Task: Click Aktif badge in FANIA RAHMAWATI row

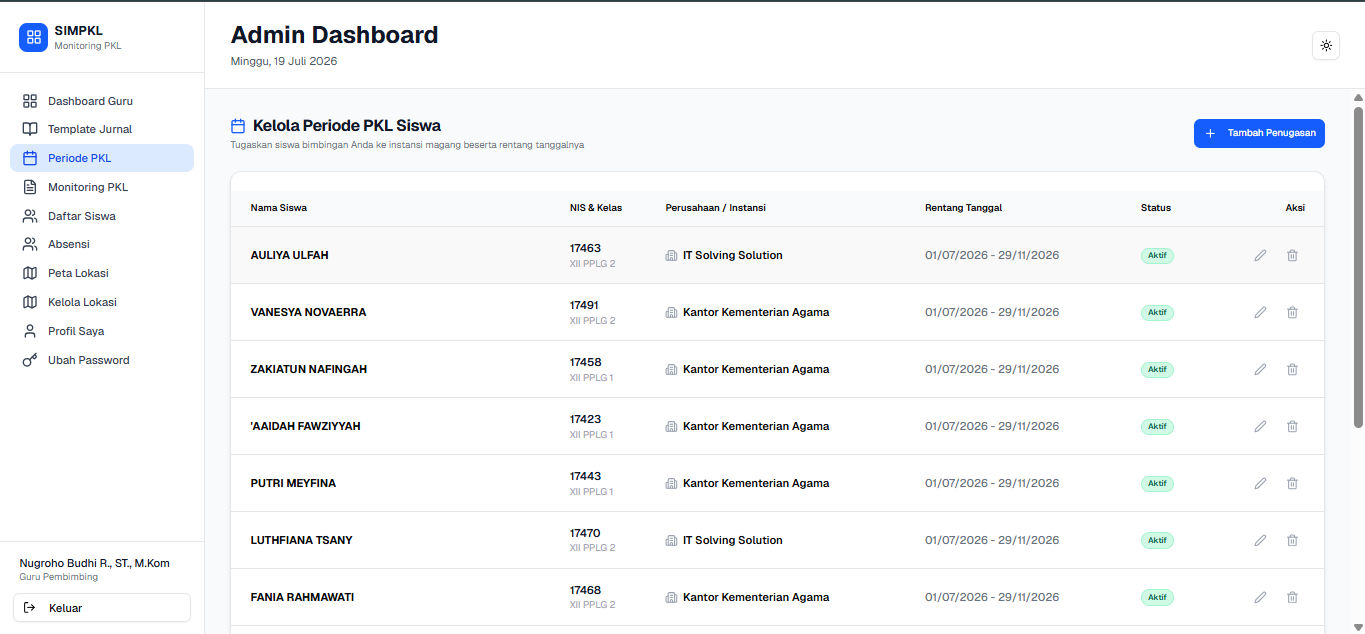Action: pos(1157,597)
